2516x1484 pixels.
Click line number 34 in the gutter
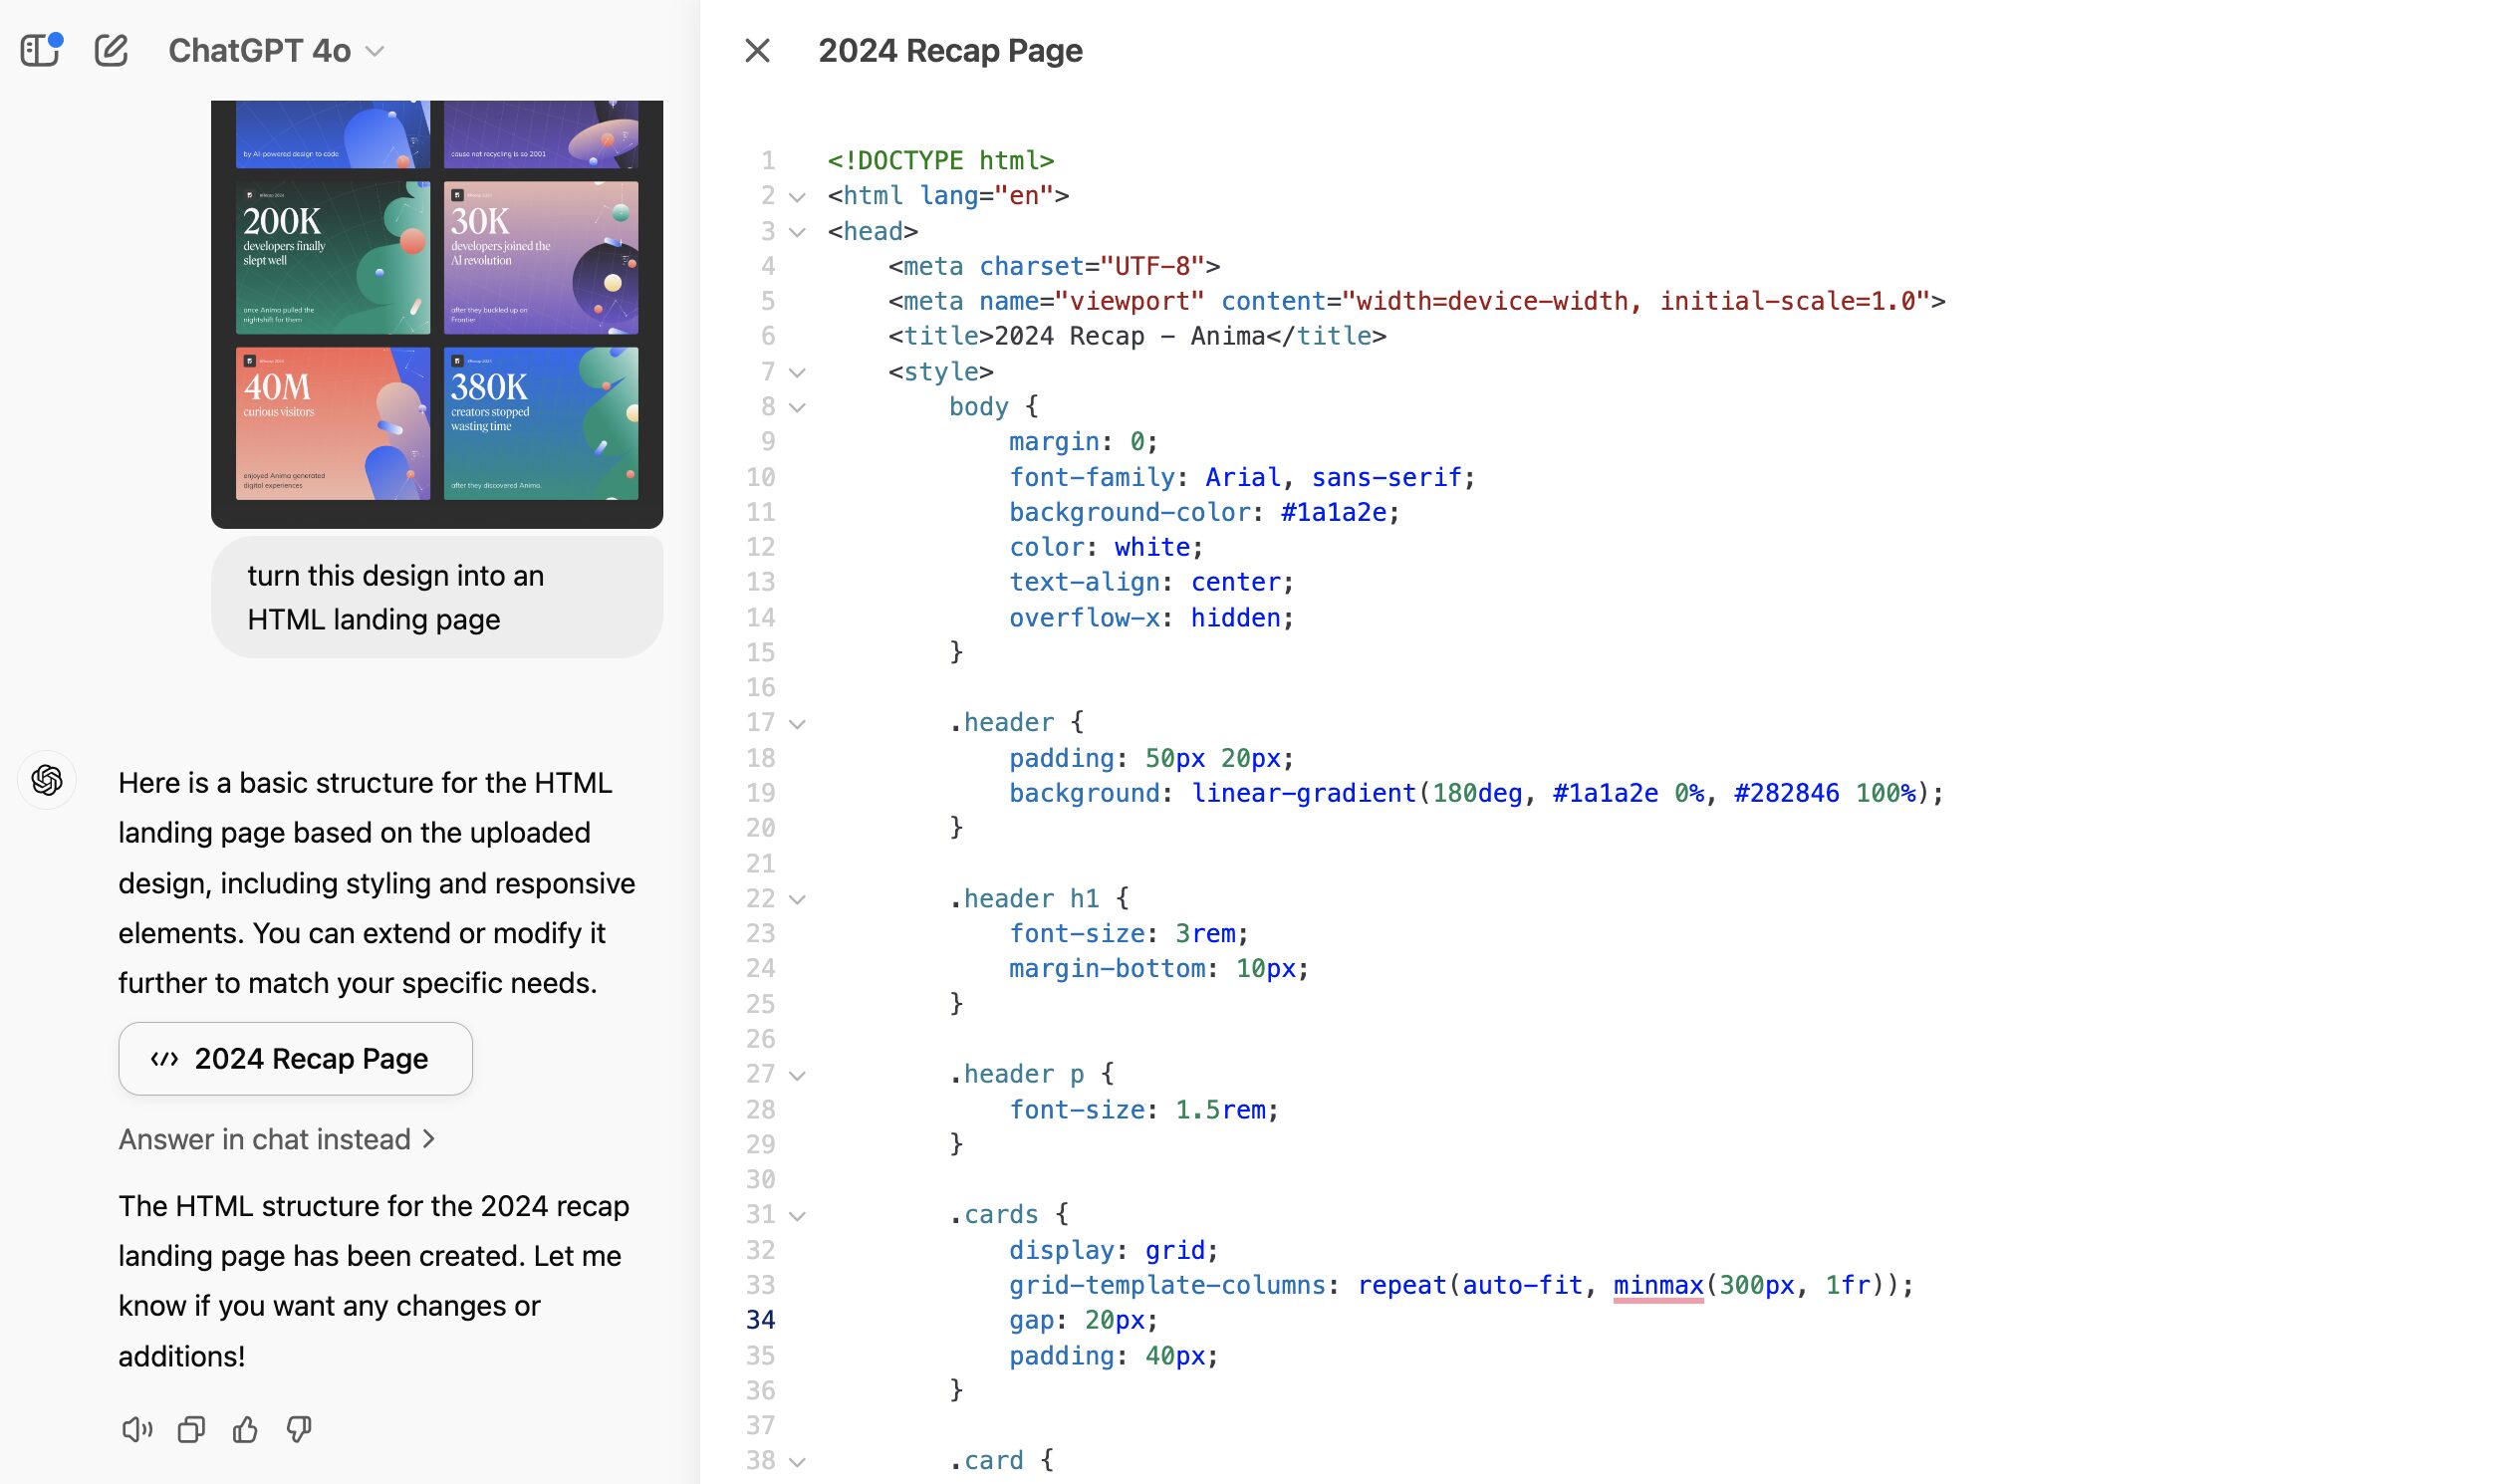[x=760, y=1320]
